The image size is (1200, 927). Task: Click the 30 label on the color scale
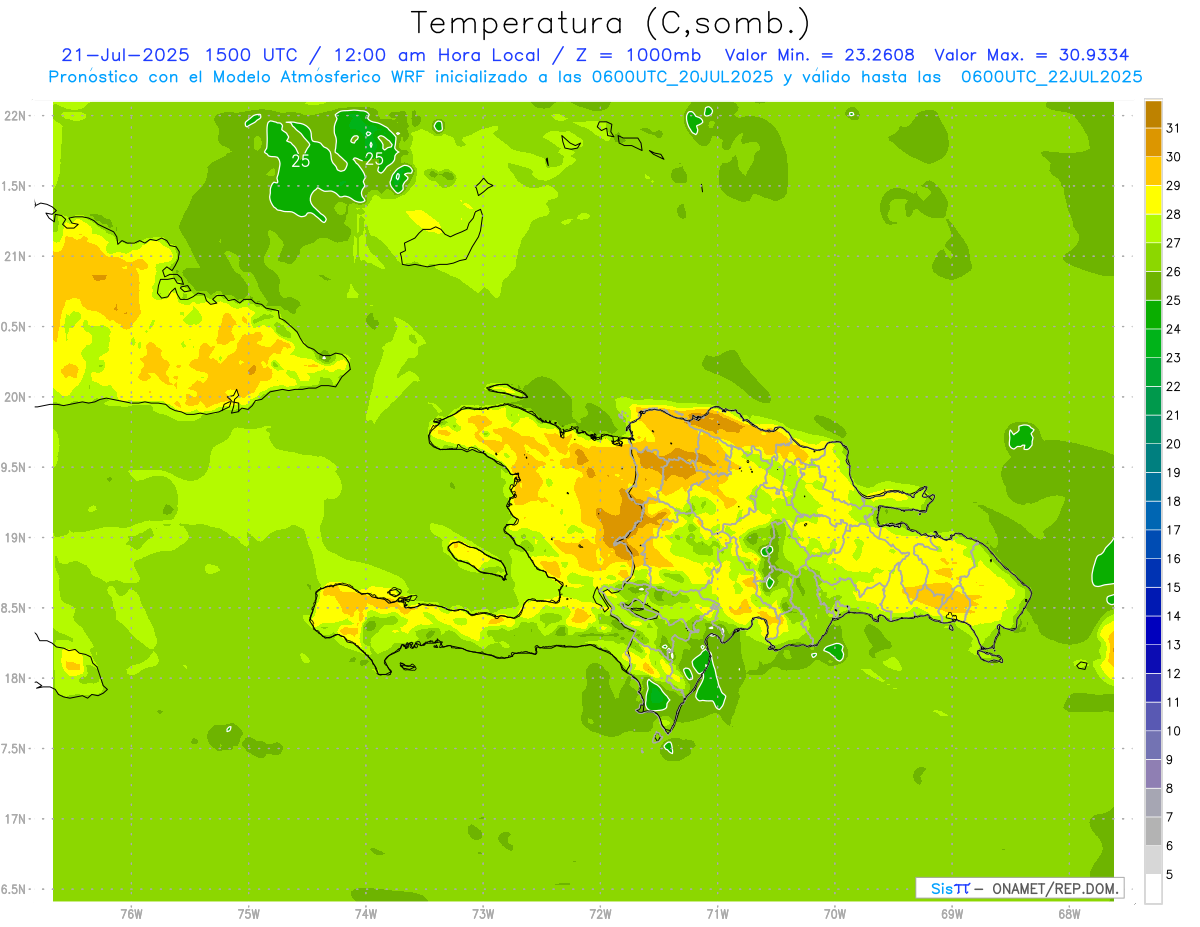coord(1173,156)
